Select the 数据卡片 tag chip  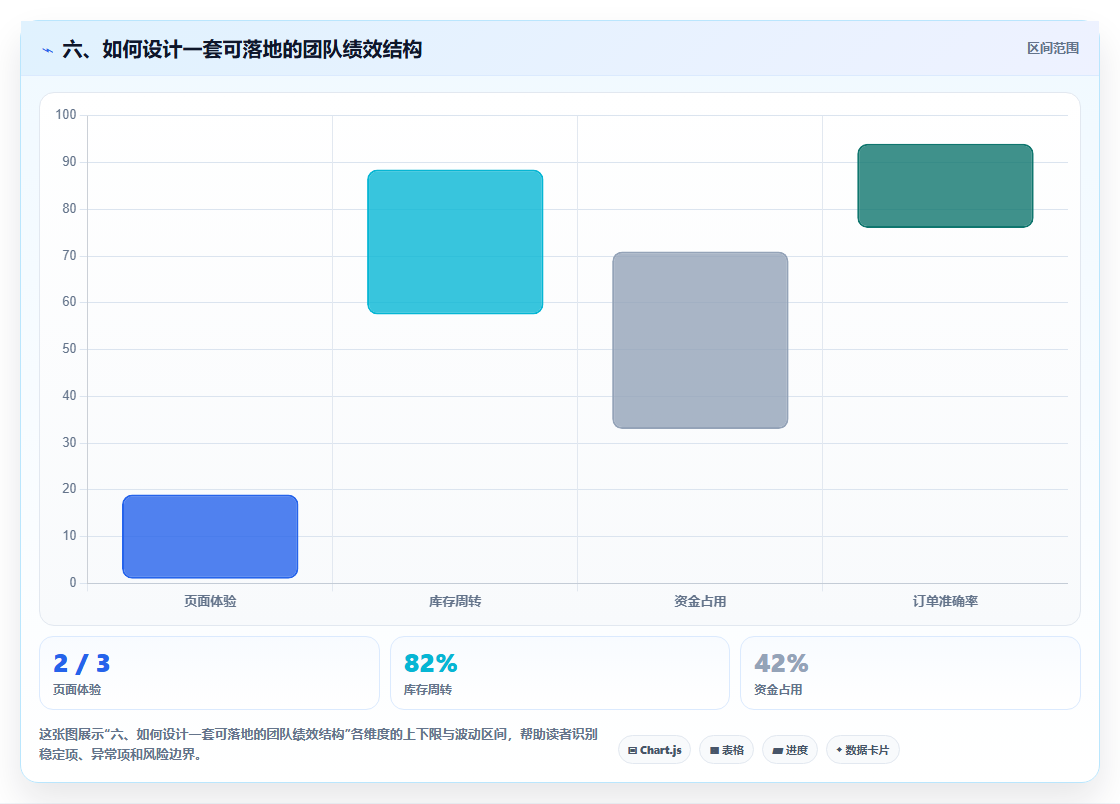click(x=863, y=750)
